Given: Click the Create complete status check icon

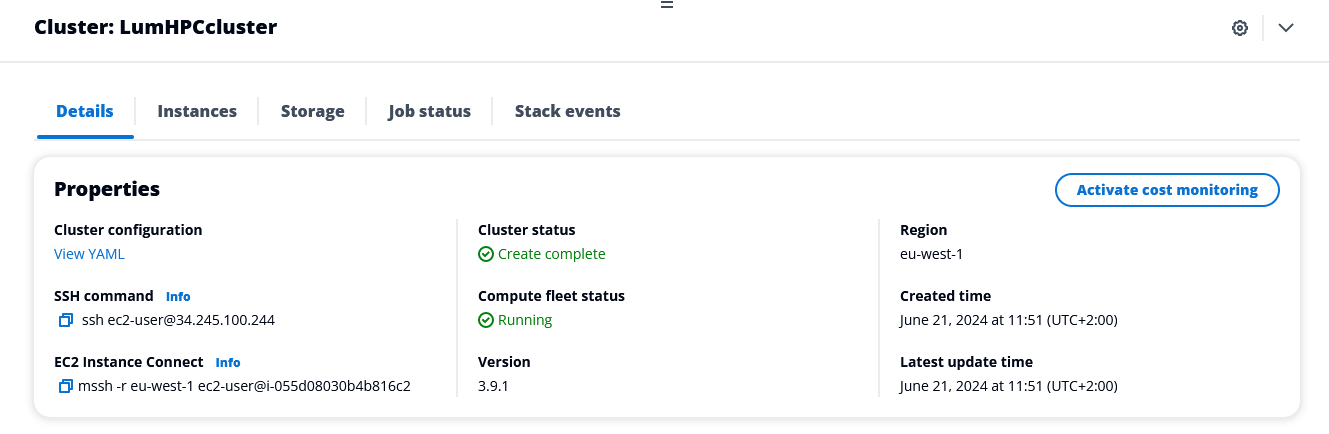Looking at the screenshot, I should 486,254.
